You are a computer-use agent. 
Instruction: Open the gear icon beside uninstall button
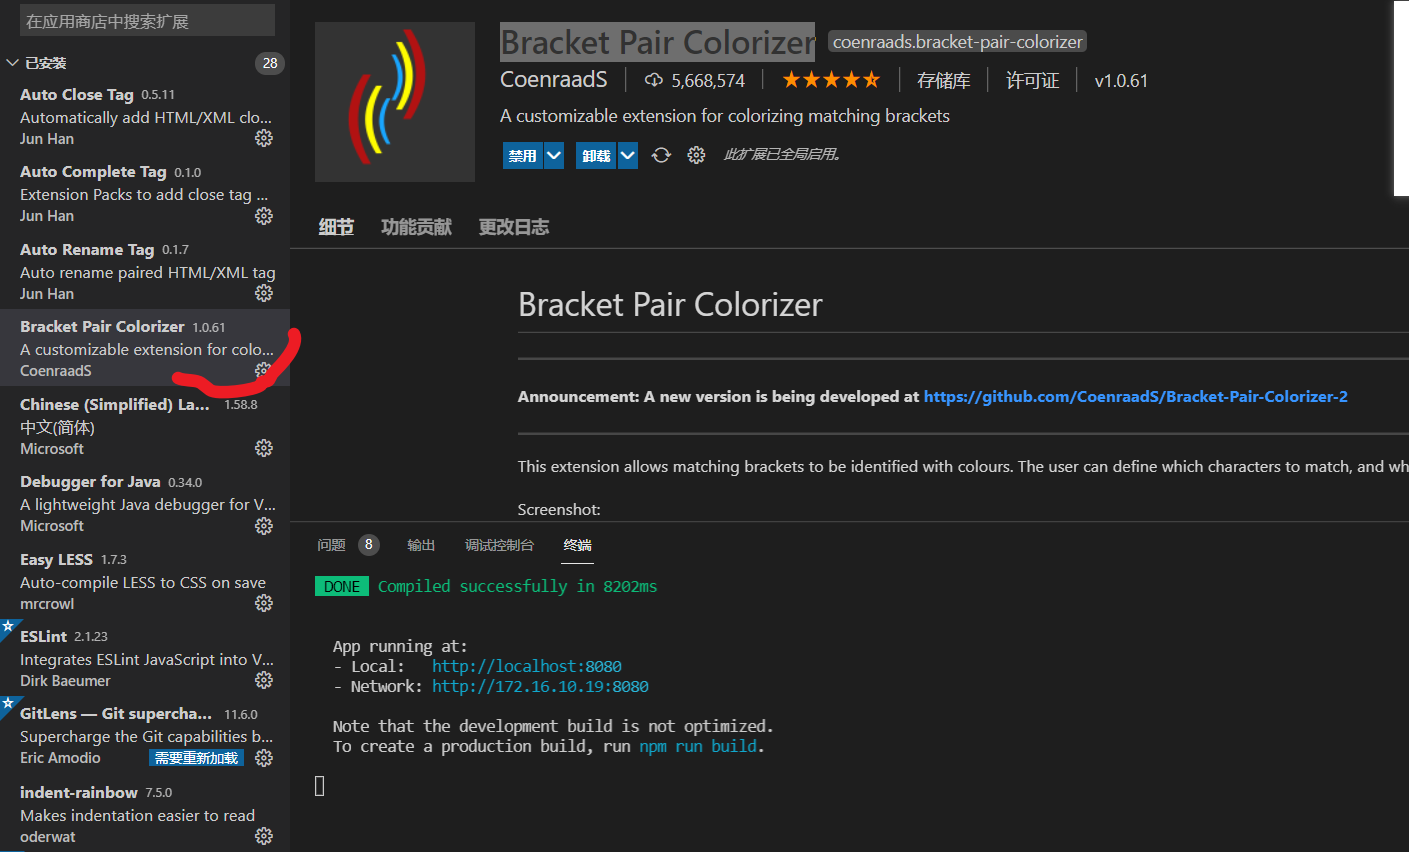[x=696, y=155]
